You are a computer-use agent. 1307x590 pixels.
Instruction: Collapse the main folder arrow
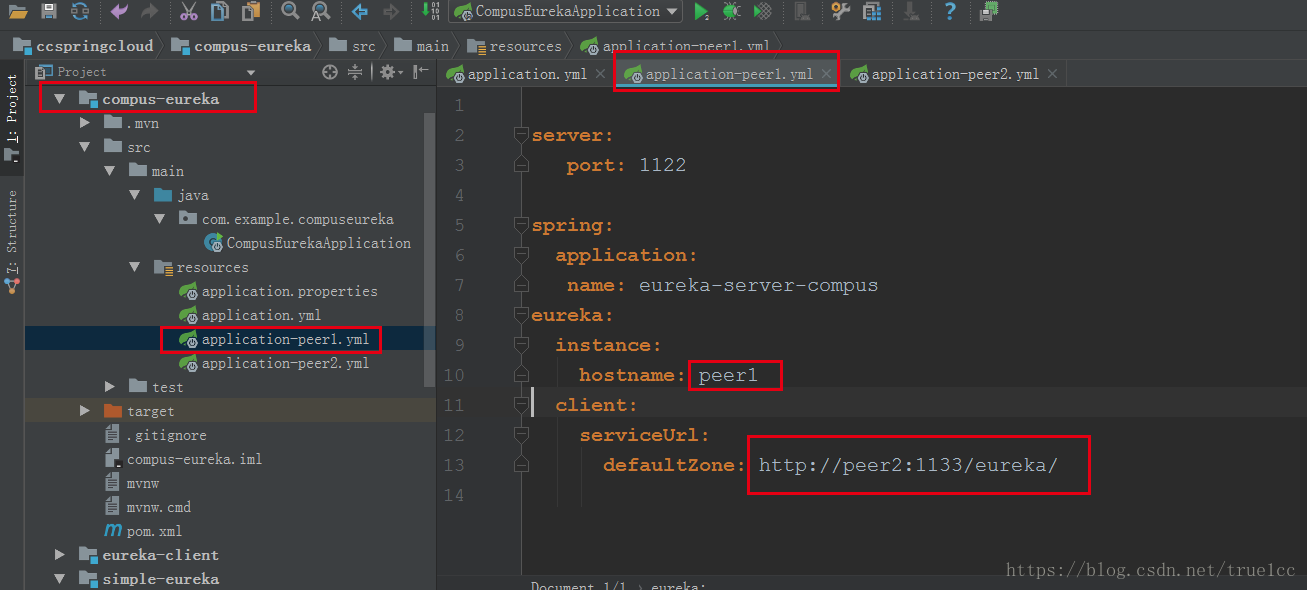pos(110,171)
